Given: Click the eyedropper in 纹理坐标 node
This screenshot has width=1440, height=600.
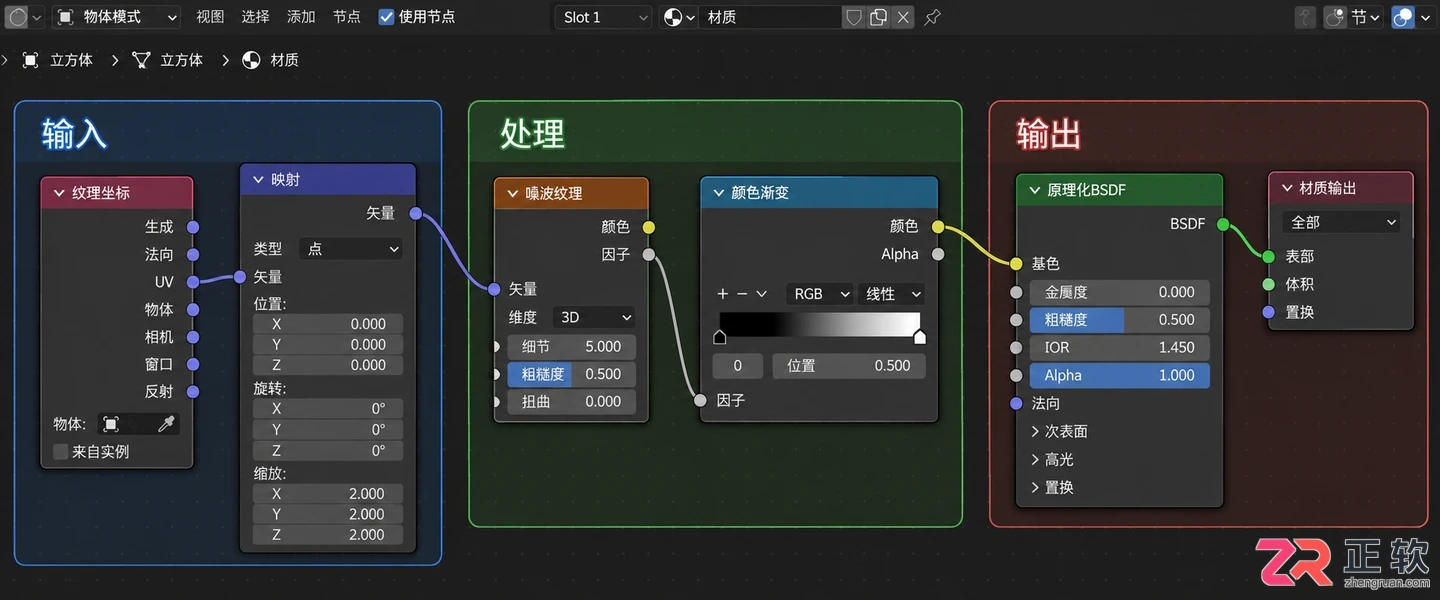Looking at the screenshot, I should pyautogui.click(x=166, y=425).
